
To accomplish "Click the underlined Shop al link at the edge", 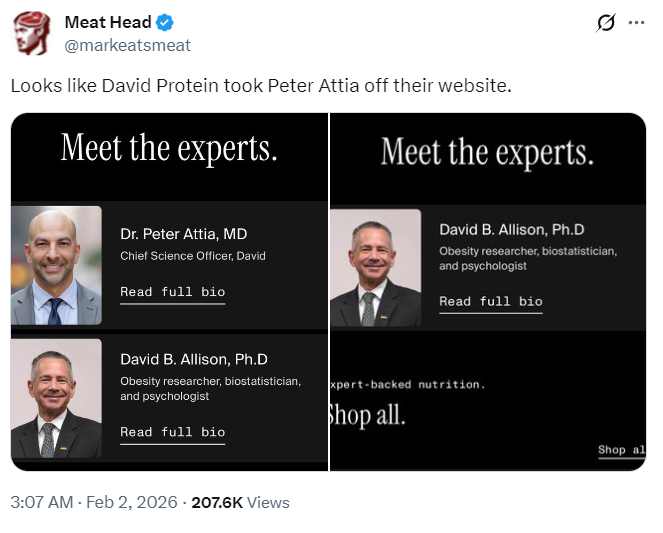I will point(621,450).
